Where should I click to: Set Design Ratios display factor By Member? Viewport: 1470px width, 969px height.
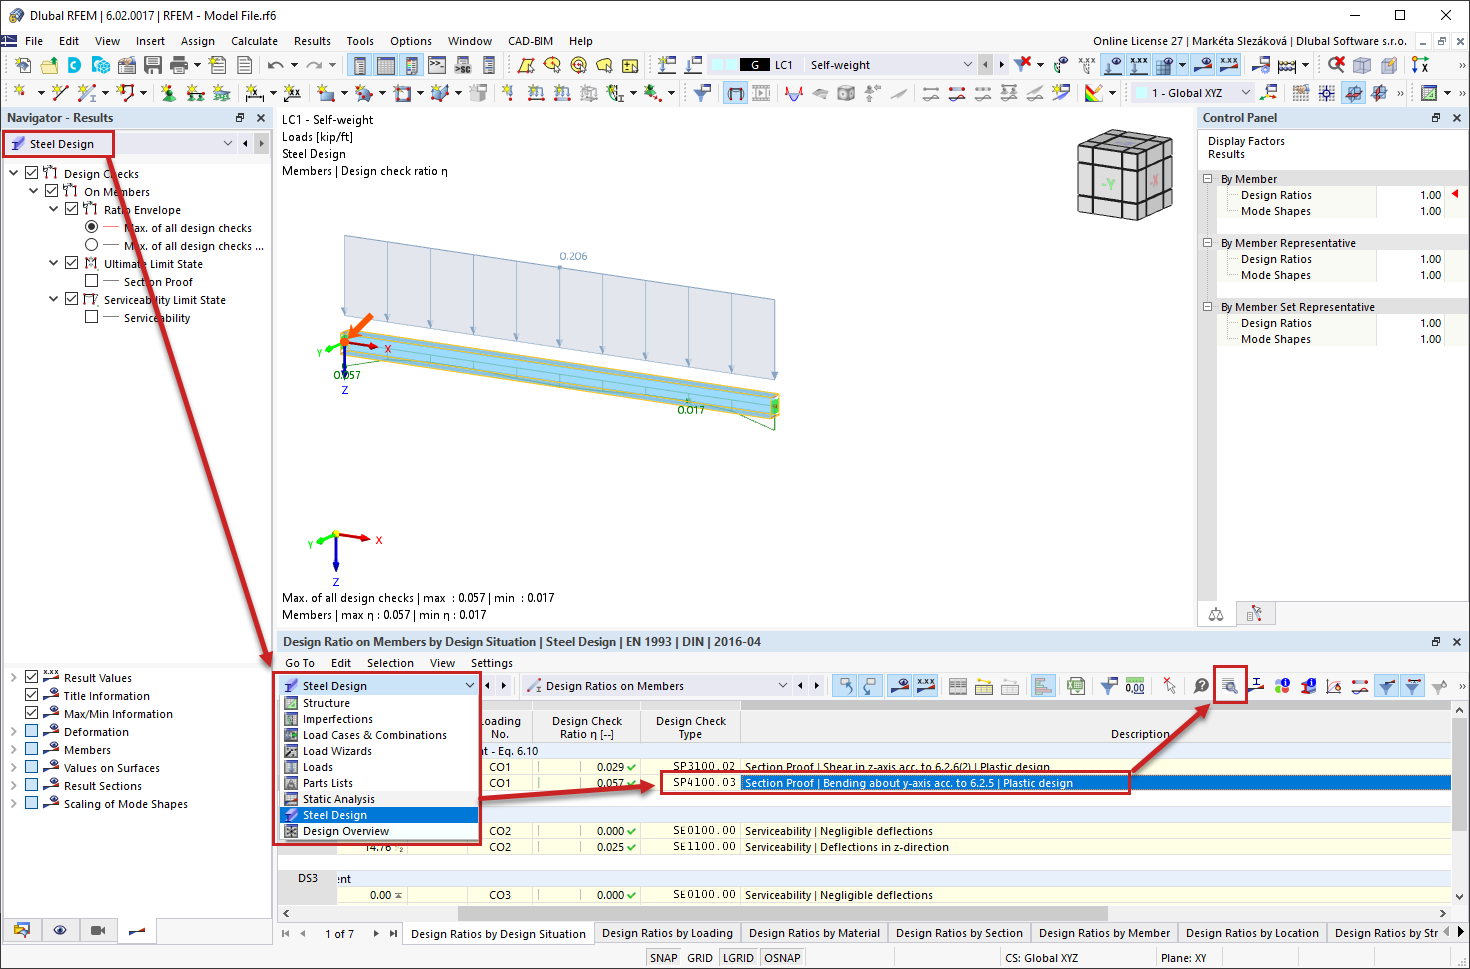point(1428,194)
